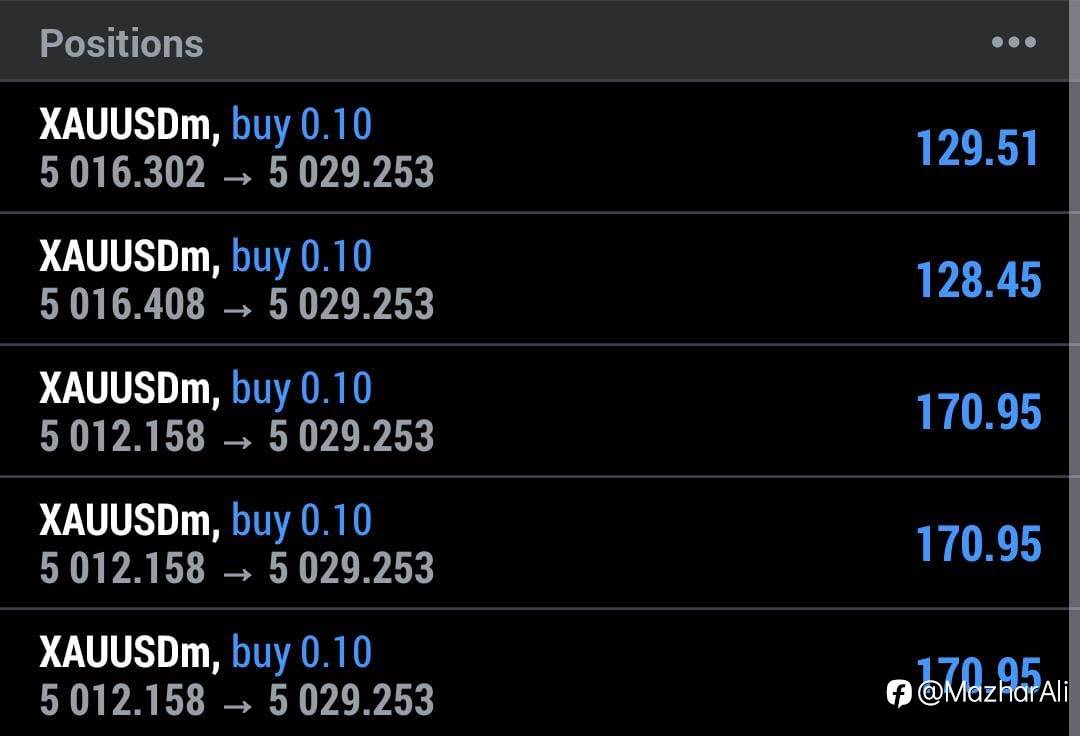Click the topmost 5 012.158 open price
Image resolution: width=1080 pixels, height=736 pixels.
[122, 437]
